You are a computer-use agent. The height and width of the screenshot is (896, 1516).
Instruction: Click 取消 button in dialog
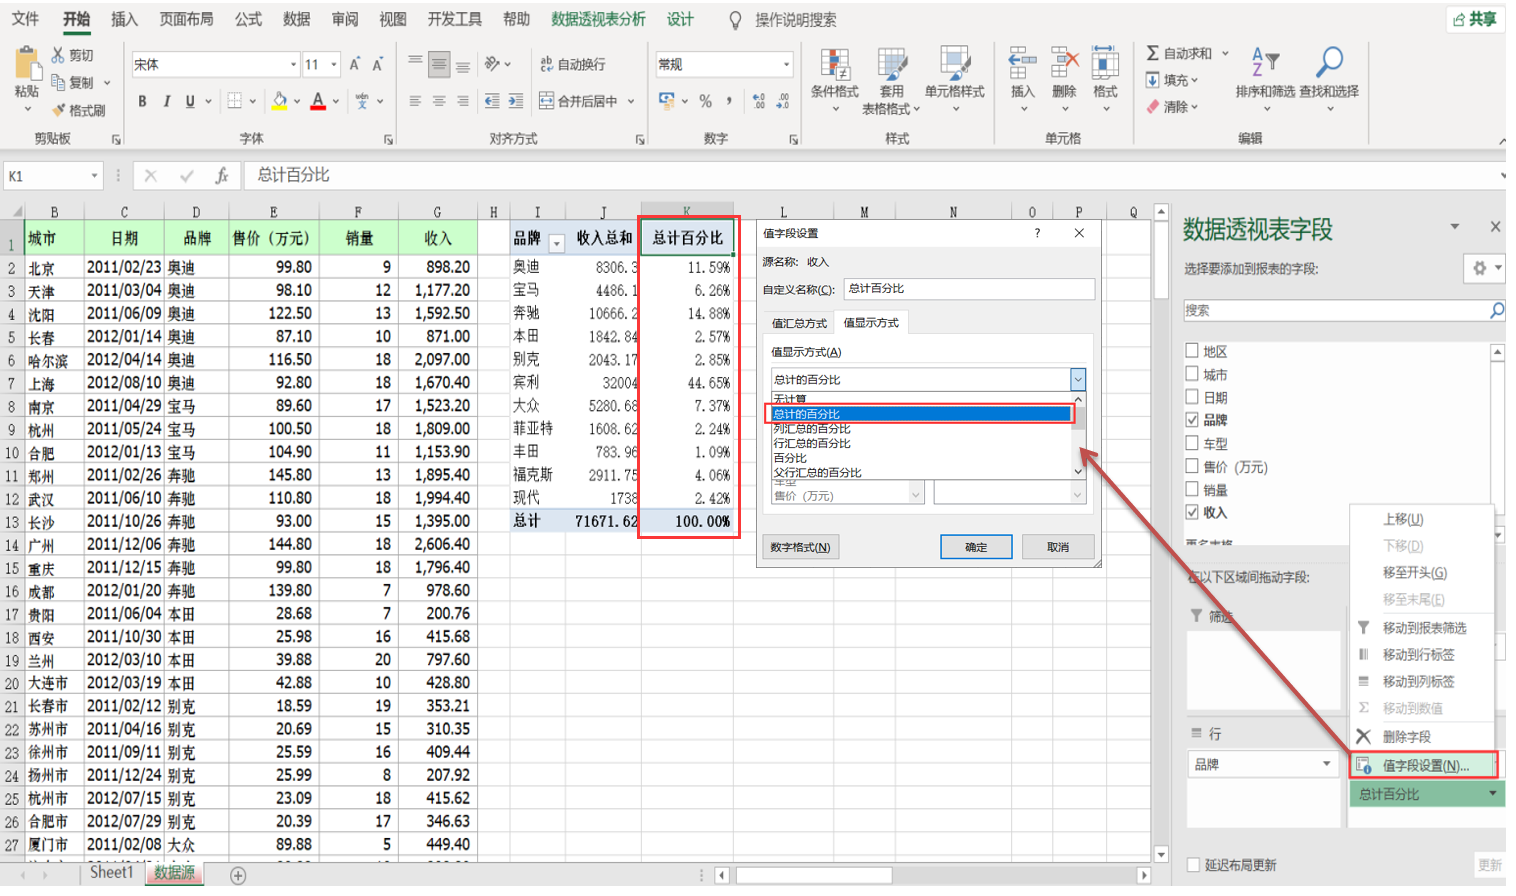tap(1058, 547)
